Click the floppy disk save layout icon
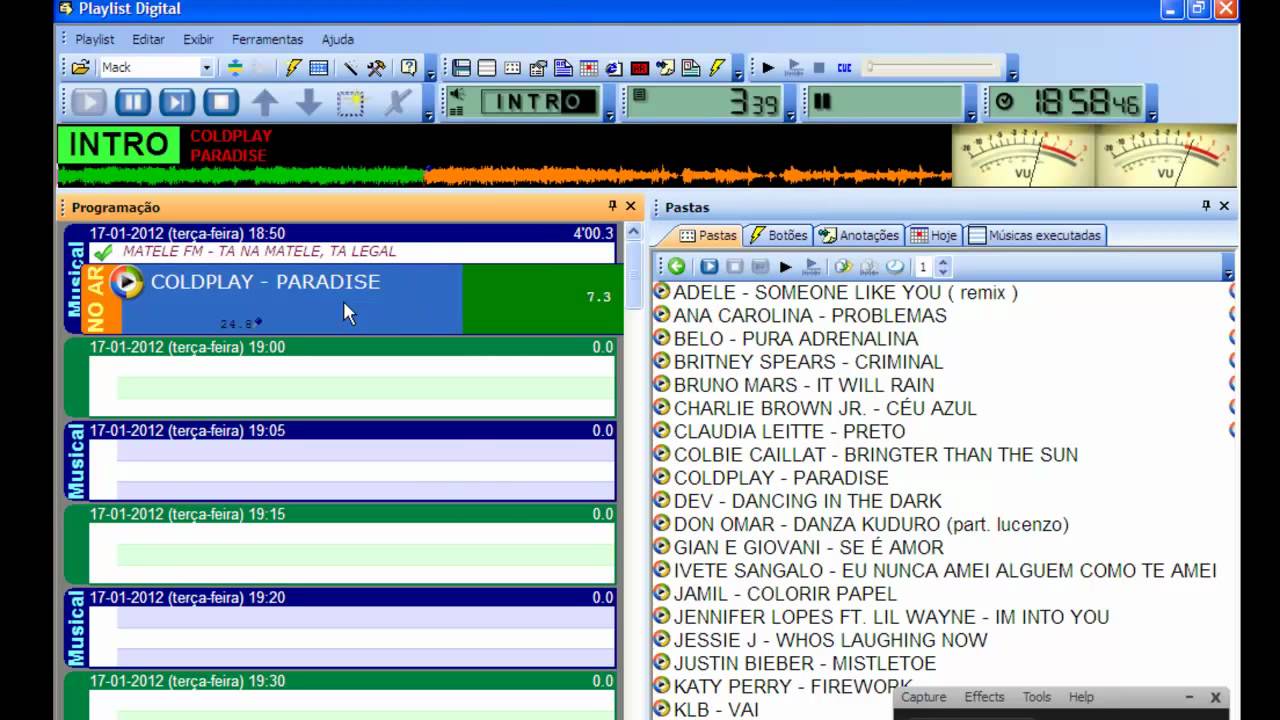The height and width of the screenshot is (720, 1280). [x=461, y=68]
